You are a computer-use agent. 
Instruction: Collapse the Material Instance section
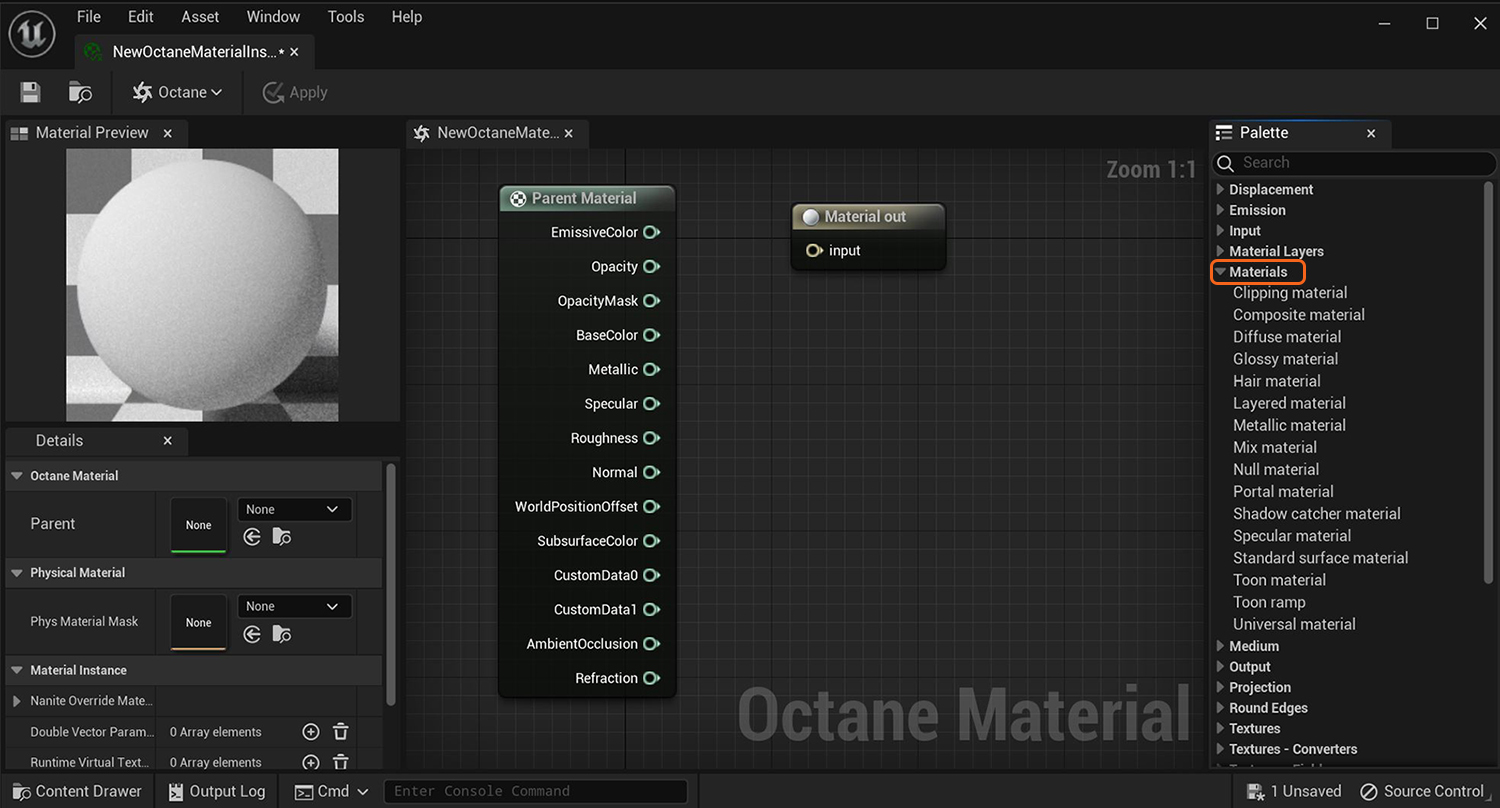tap(17, 670)
